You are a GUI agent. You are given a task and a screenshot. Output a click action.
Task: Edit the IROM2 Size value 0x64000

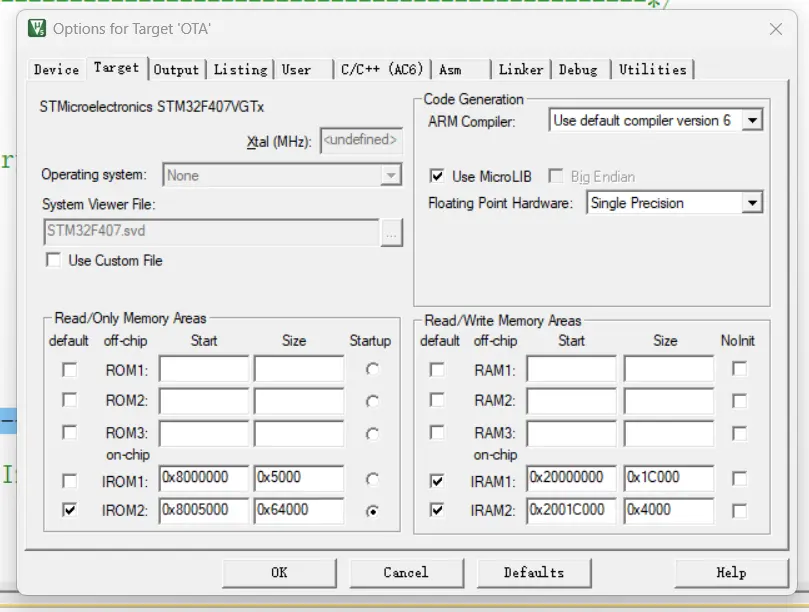pos(299,510)
